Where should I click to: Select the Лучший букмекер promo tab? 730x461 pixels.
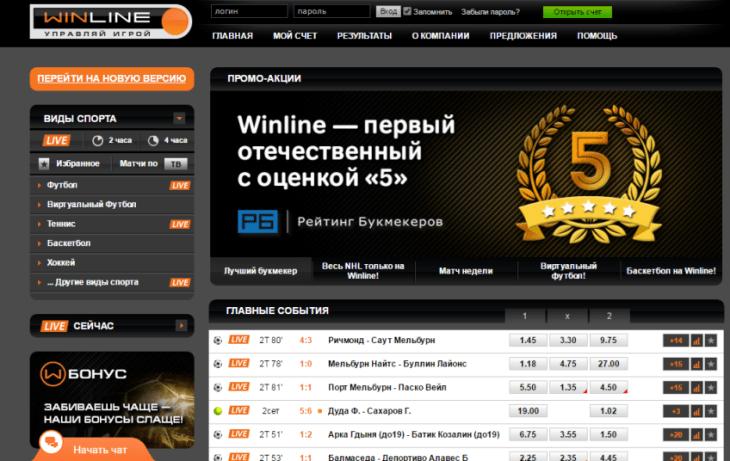(x=260, y=271)
